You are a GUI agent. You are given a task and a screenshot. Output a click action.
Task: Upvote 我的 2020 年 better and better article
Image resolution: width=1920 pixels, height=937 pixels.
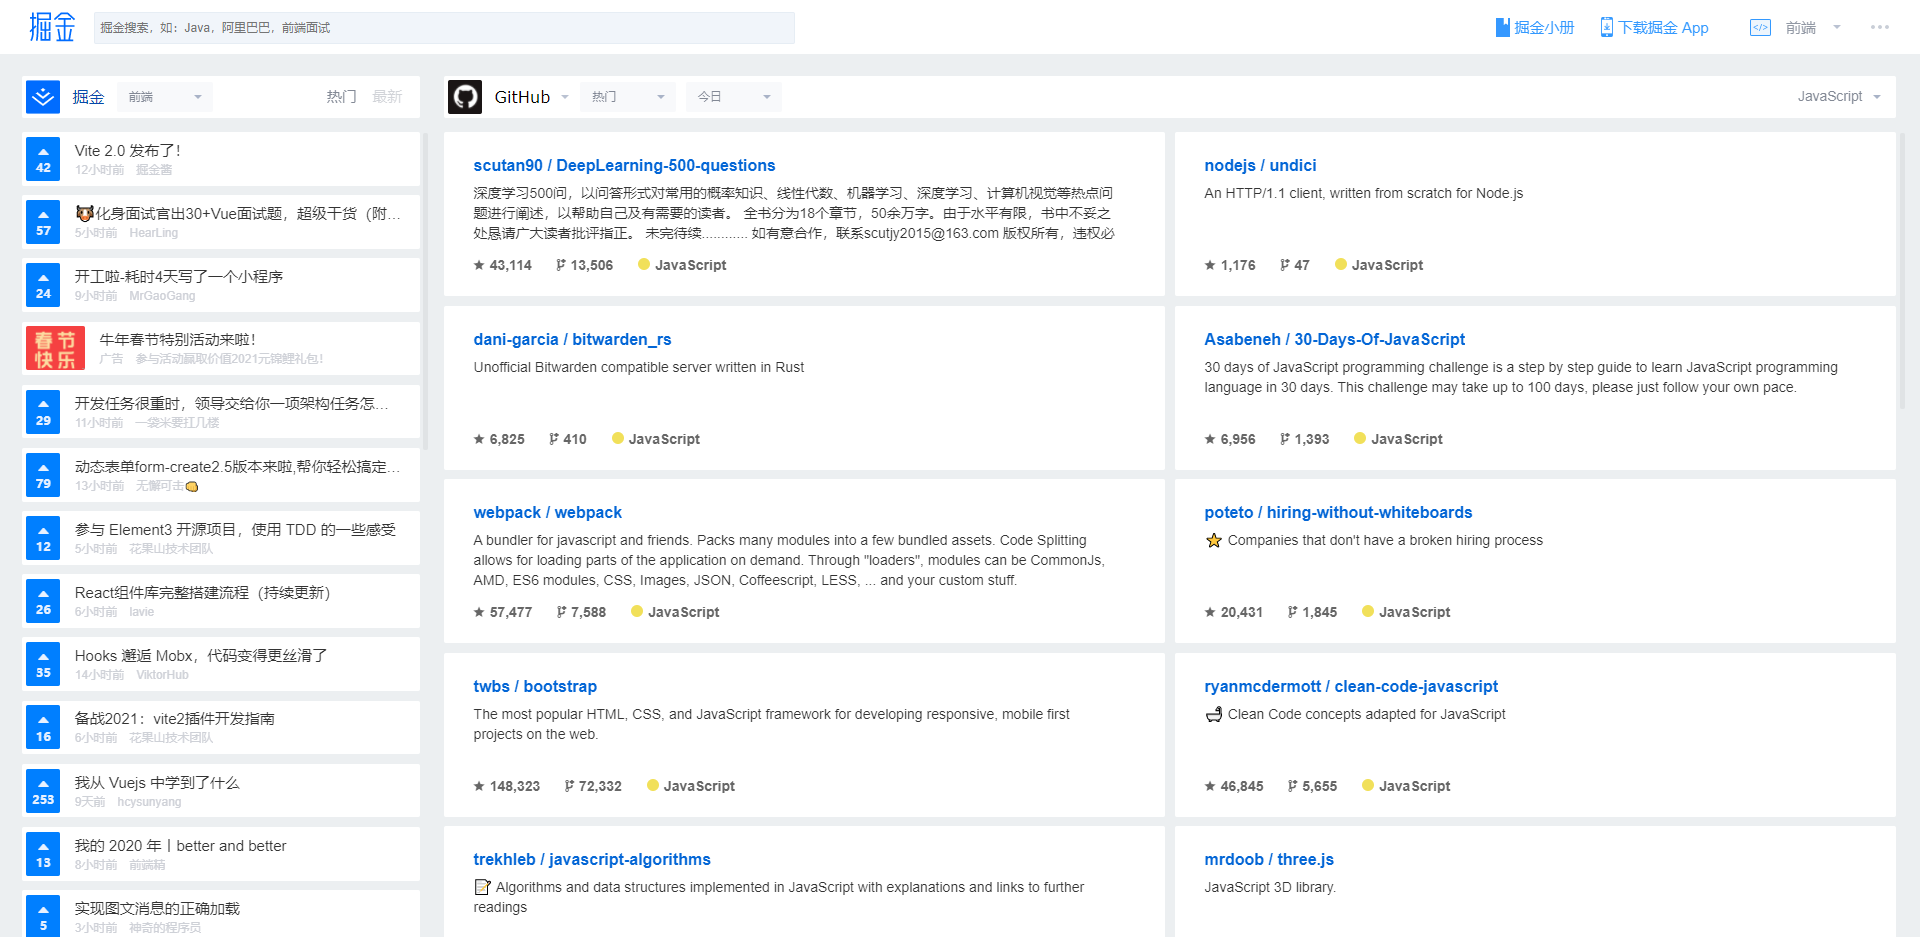pyautogui.click(x=43, y=853)
